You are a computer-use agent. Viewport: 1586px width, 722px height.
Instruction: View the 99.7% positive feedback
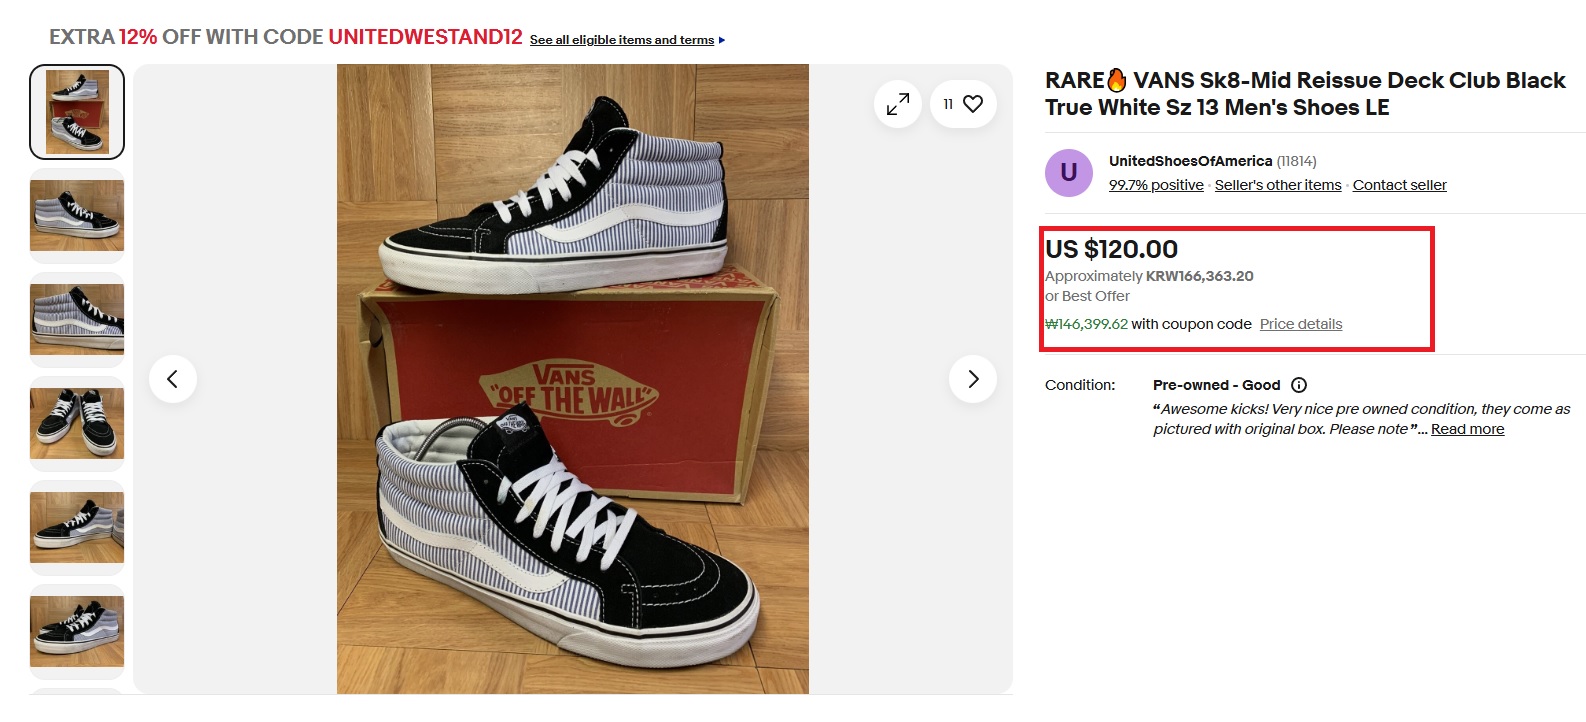1156,185
